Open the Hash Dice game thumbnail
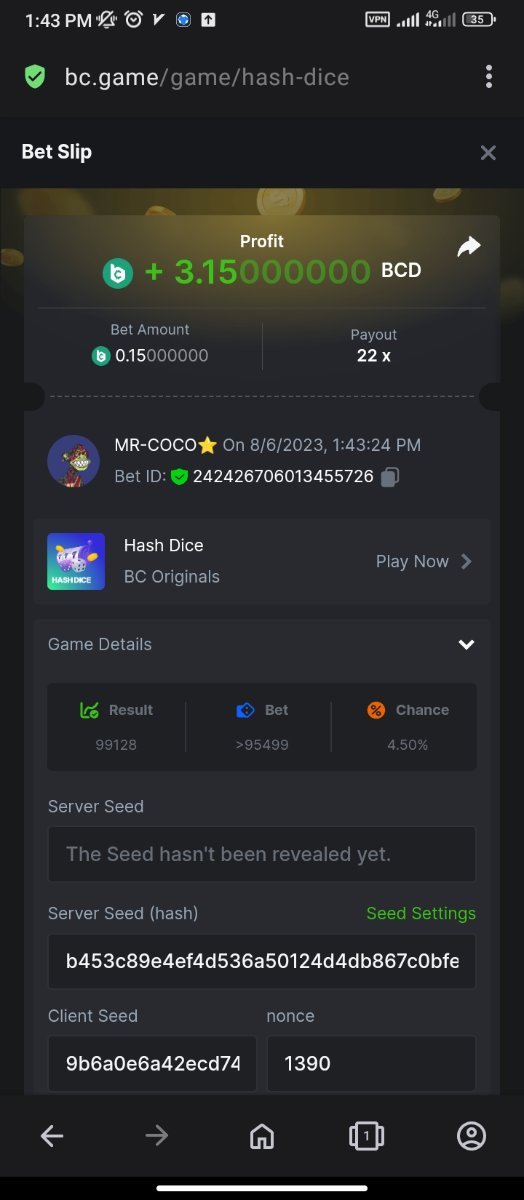Viewport: 524px width, 1200px height. (76, 561)
